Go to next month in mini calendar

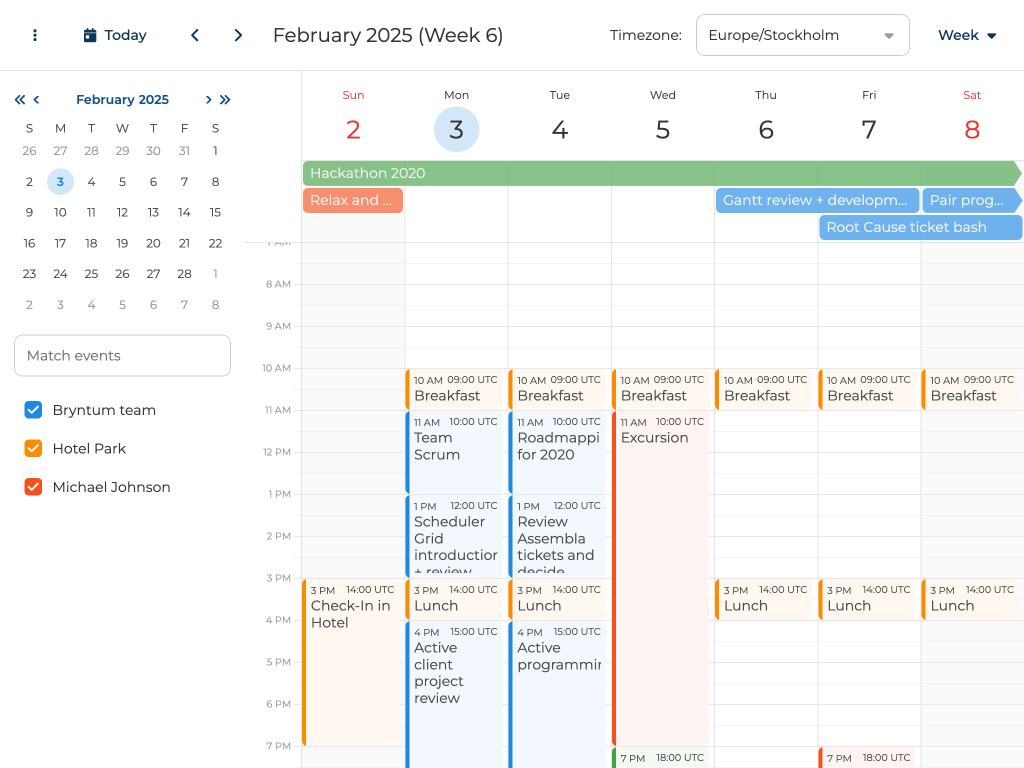click(208, 99)
